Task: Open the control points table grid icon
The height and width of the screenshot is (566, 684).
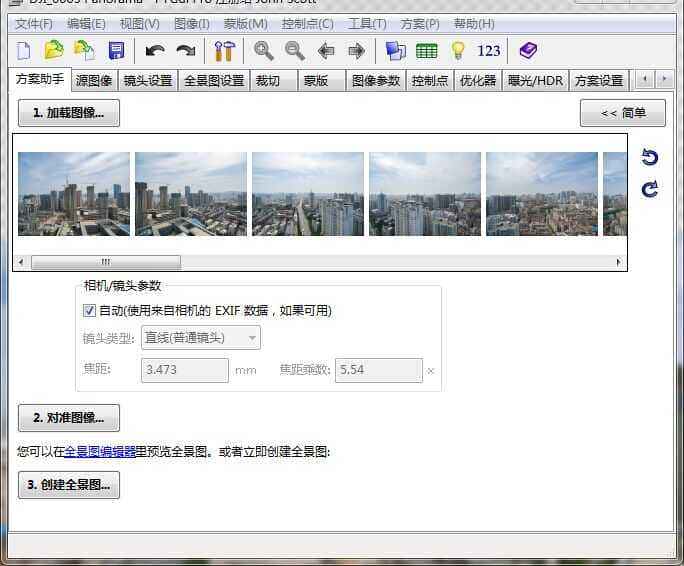Action: tap(427, 50)
